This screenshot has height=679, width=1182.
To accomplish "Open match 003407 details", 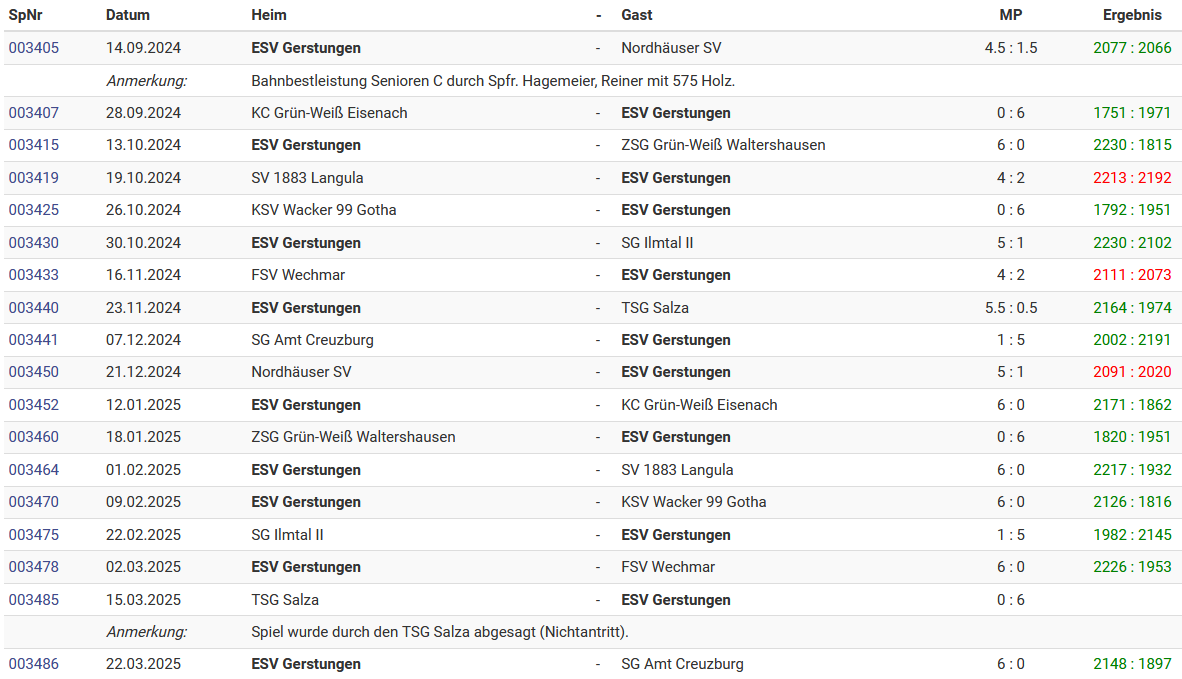I will tap(34, 113).
